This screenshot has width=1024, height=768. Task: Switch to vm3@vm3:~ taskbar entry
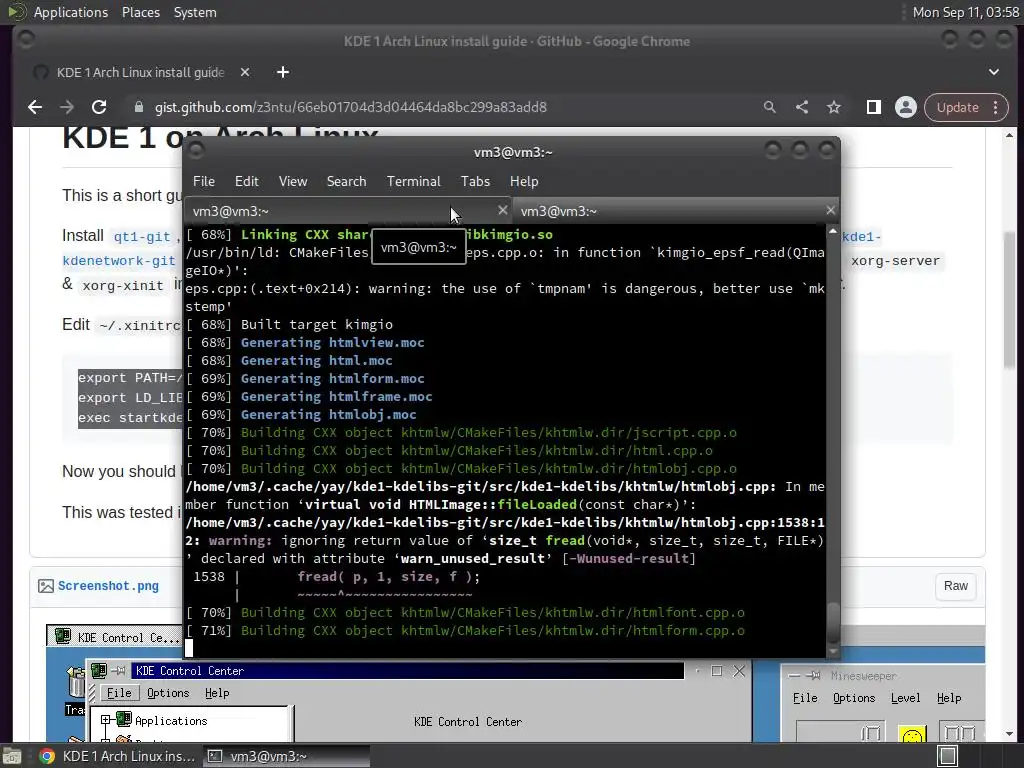tap(286, 756)
